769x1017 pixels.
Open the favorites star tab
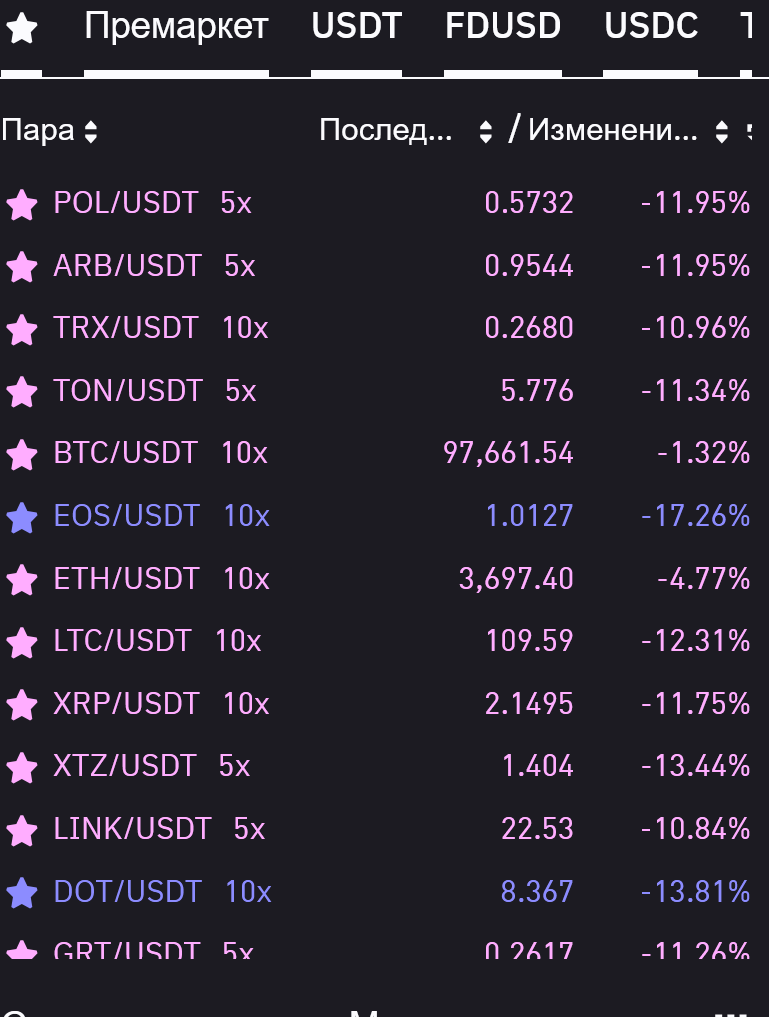pyautogui.click(x=21, y=29)
